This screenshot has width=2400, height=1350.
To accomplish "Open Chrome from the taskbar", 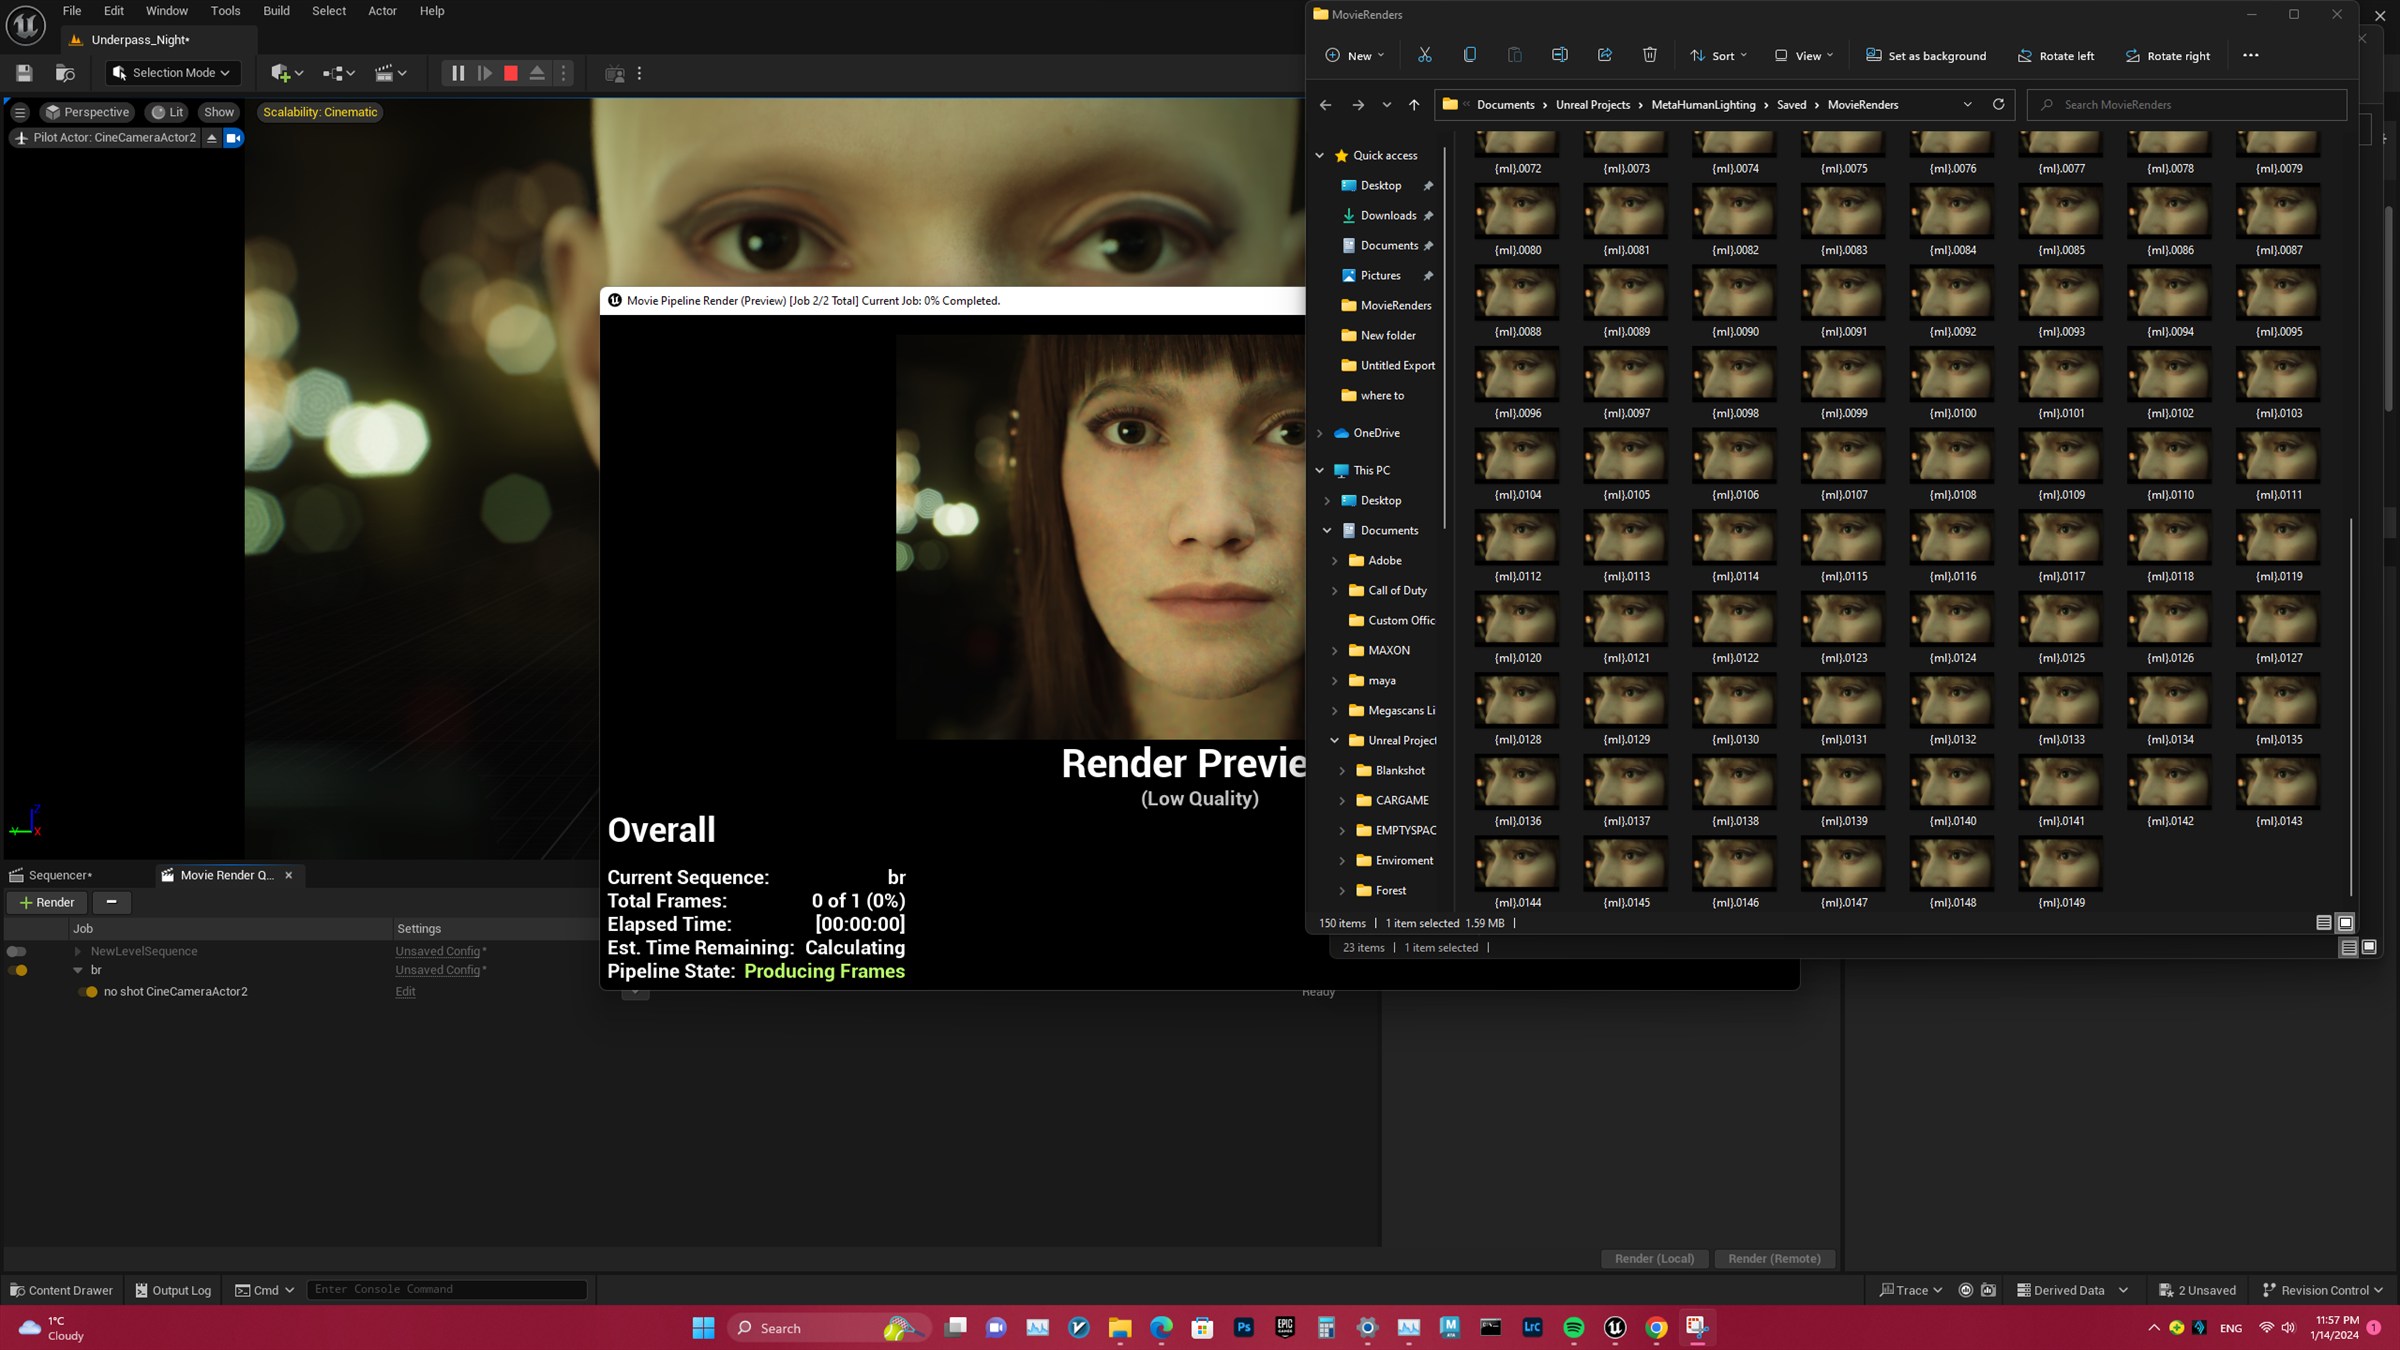I will click(1657, 1328).
